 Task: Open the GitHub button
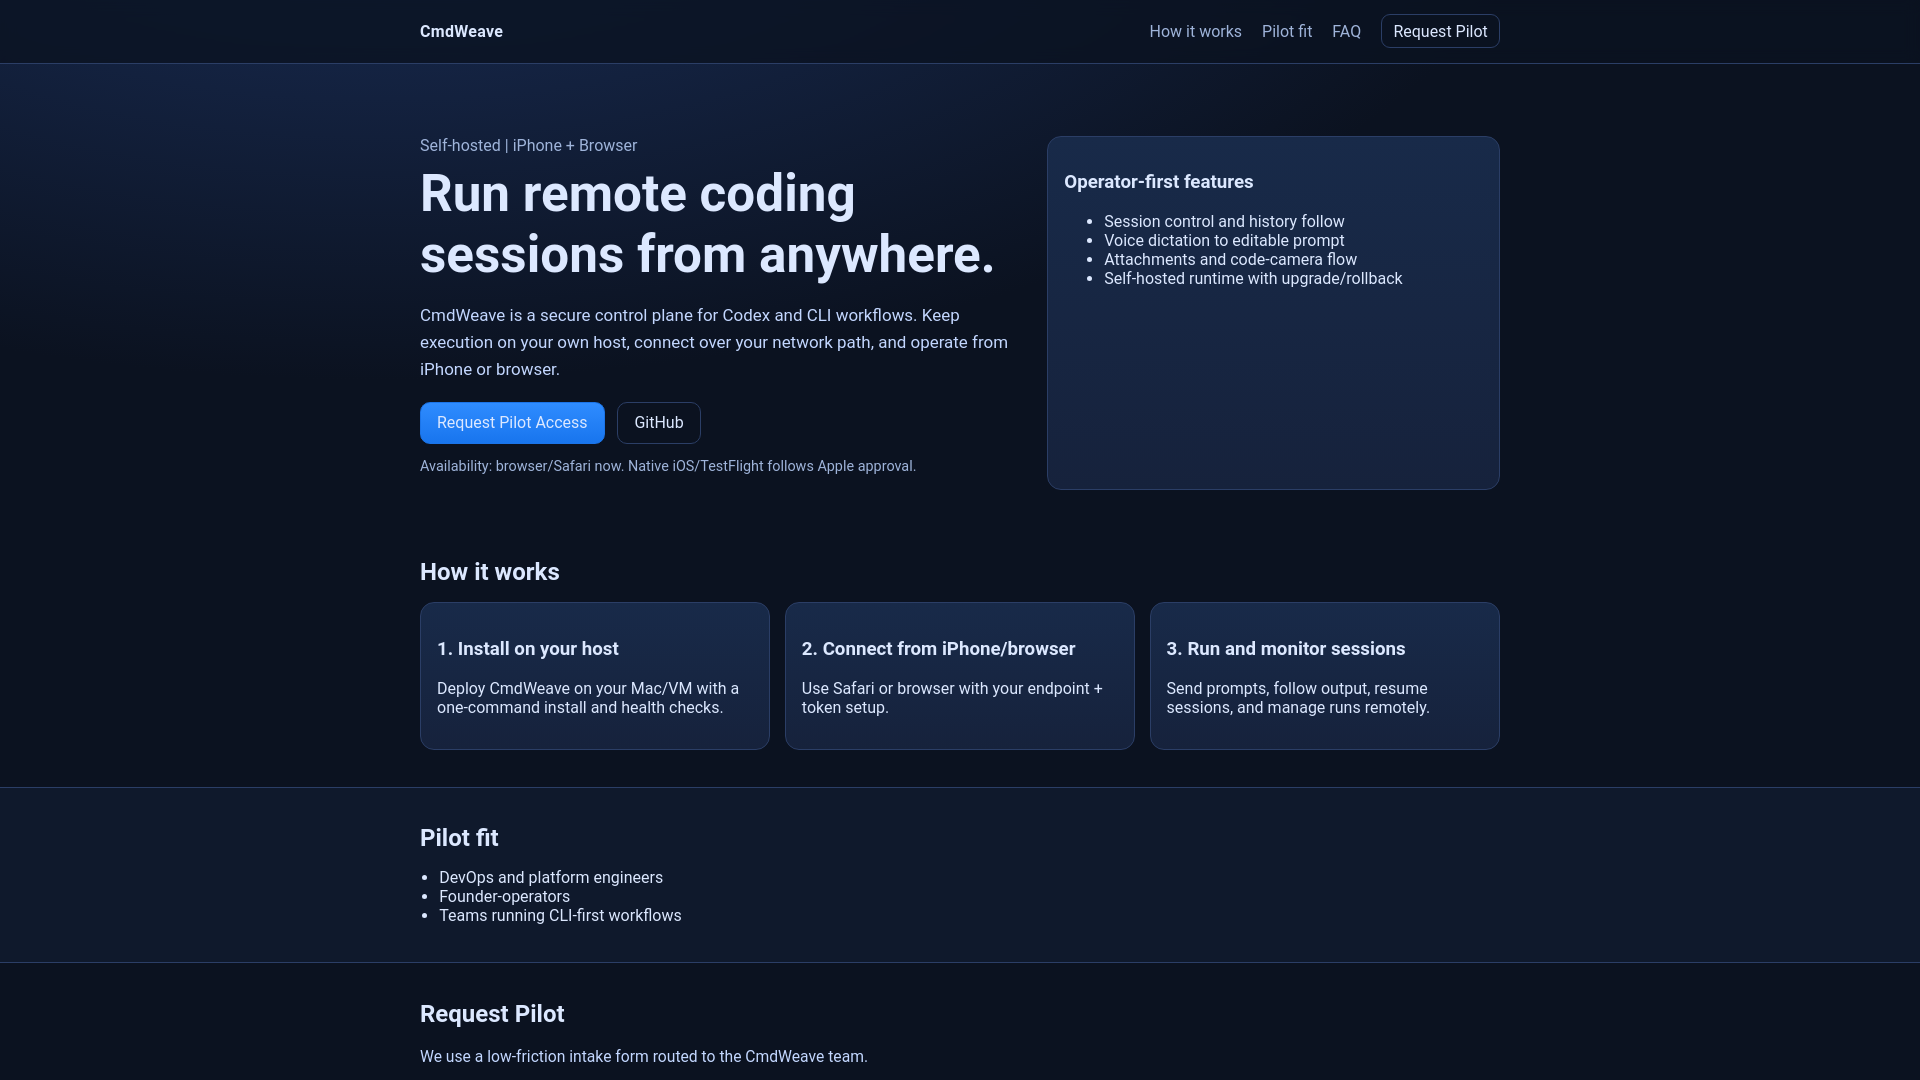pos(658,423)
